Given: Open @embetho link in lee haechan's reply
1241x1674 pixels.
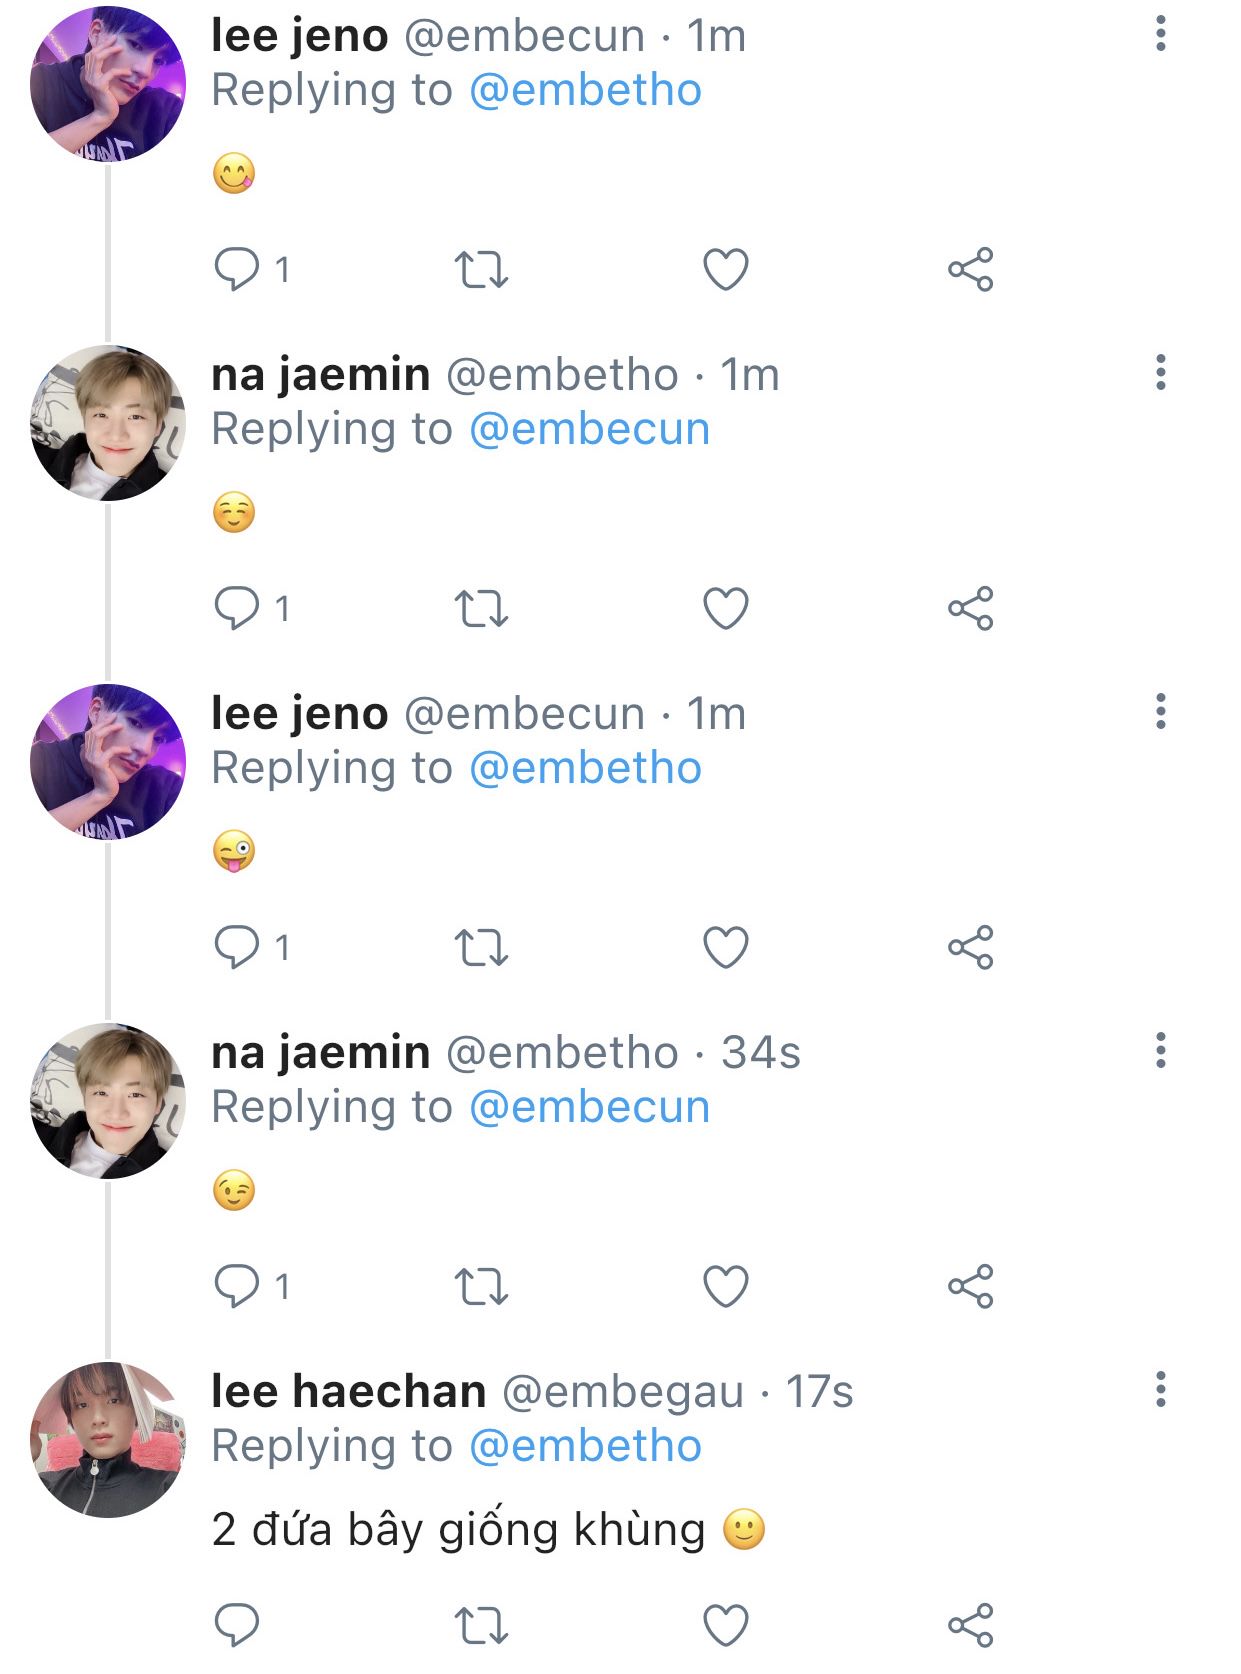Looking at the screenshot, I should (x=585, y=1446).
